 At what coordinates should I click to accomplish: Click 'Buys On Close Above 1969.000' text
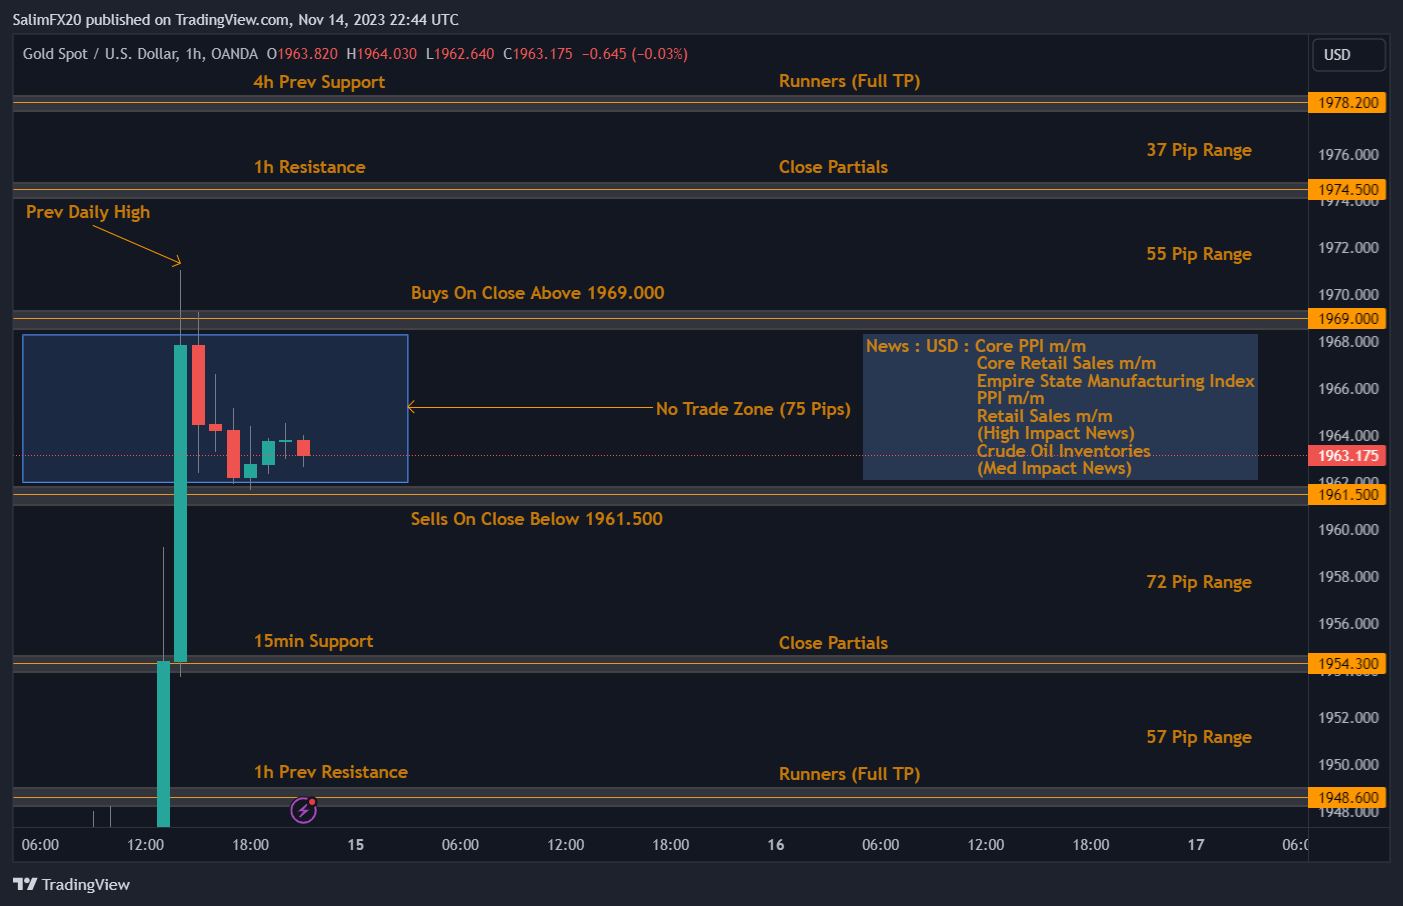coord(537,293)
